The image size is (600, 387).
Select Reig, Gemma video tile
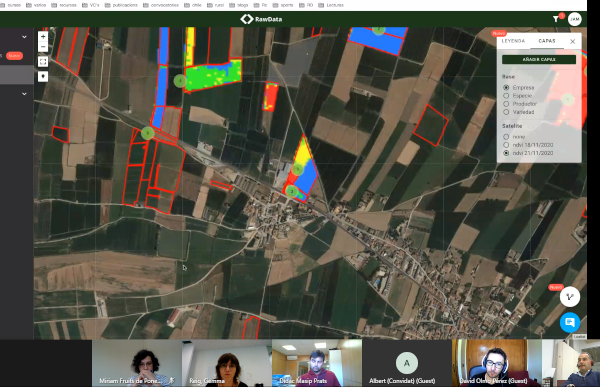coord(227,363)
